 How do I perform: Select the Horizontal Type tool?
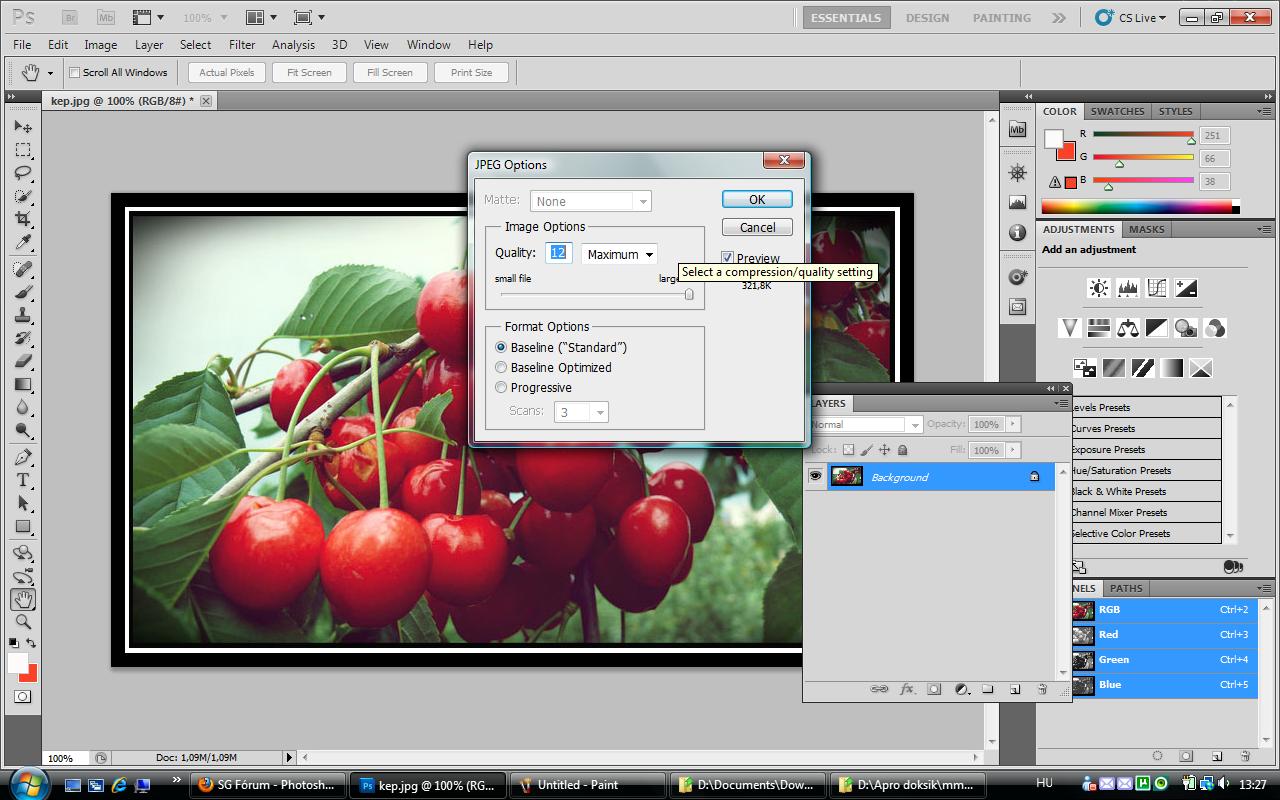coord(23,480)
